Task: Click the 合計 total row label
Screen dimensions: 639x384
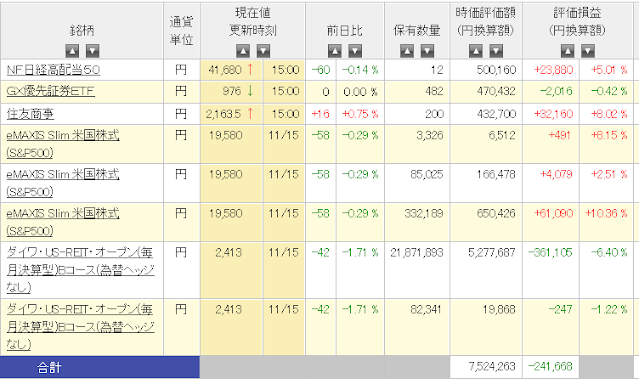Action: [x=49, y=368]
